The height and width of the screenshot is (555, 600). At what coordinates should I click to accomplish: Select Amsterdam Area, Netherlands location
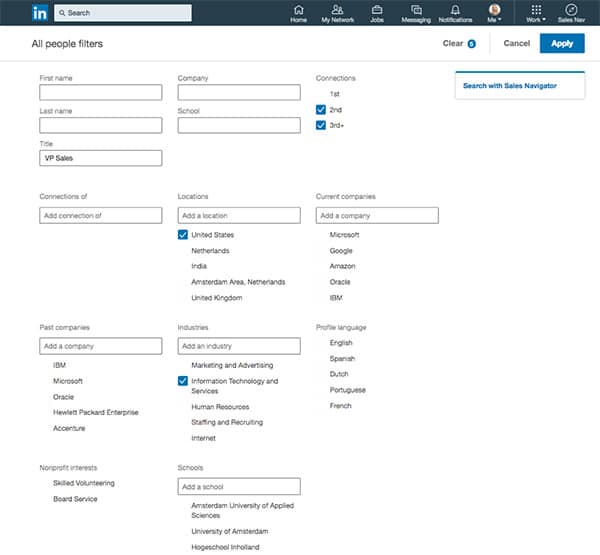(238, 282)
